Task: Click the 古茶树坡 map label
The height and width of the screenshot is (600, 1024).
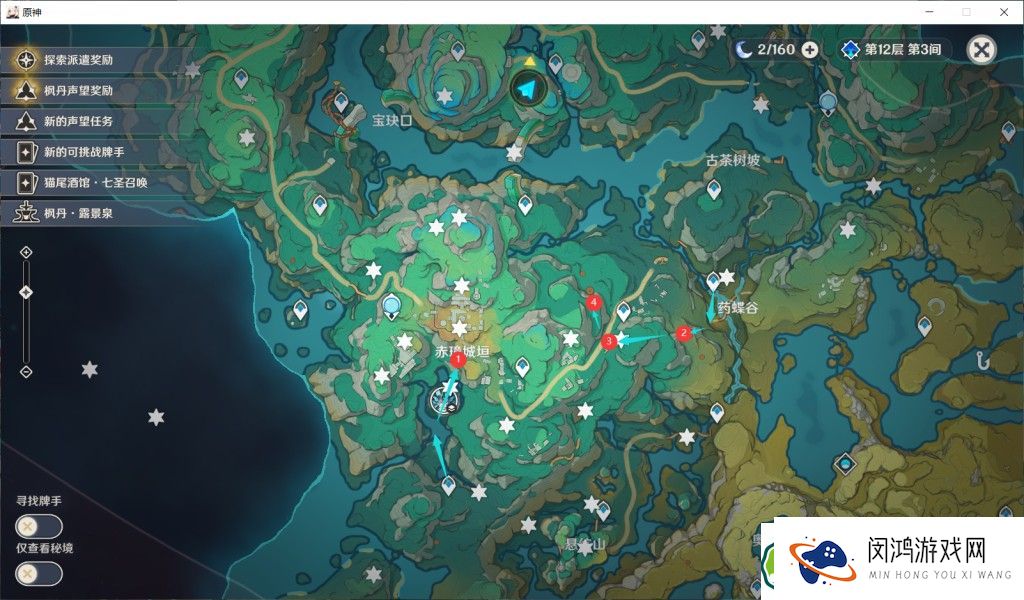Action: pyautogui.click(x=733, y=159)
